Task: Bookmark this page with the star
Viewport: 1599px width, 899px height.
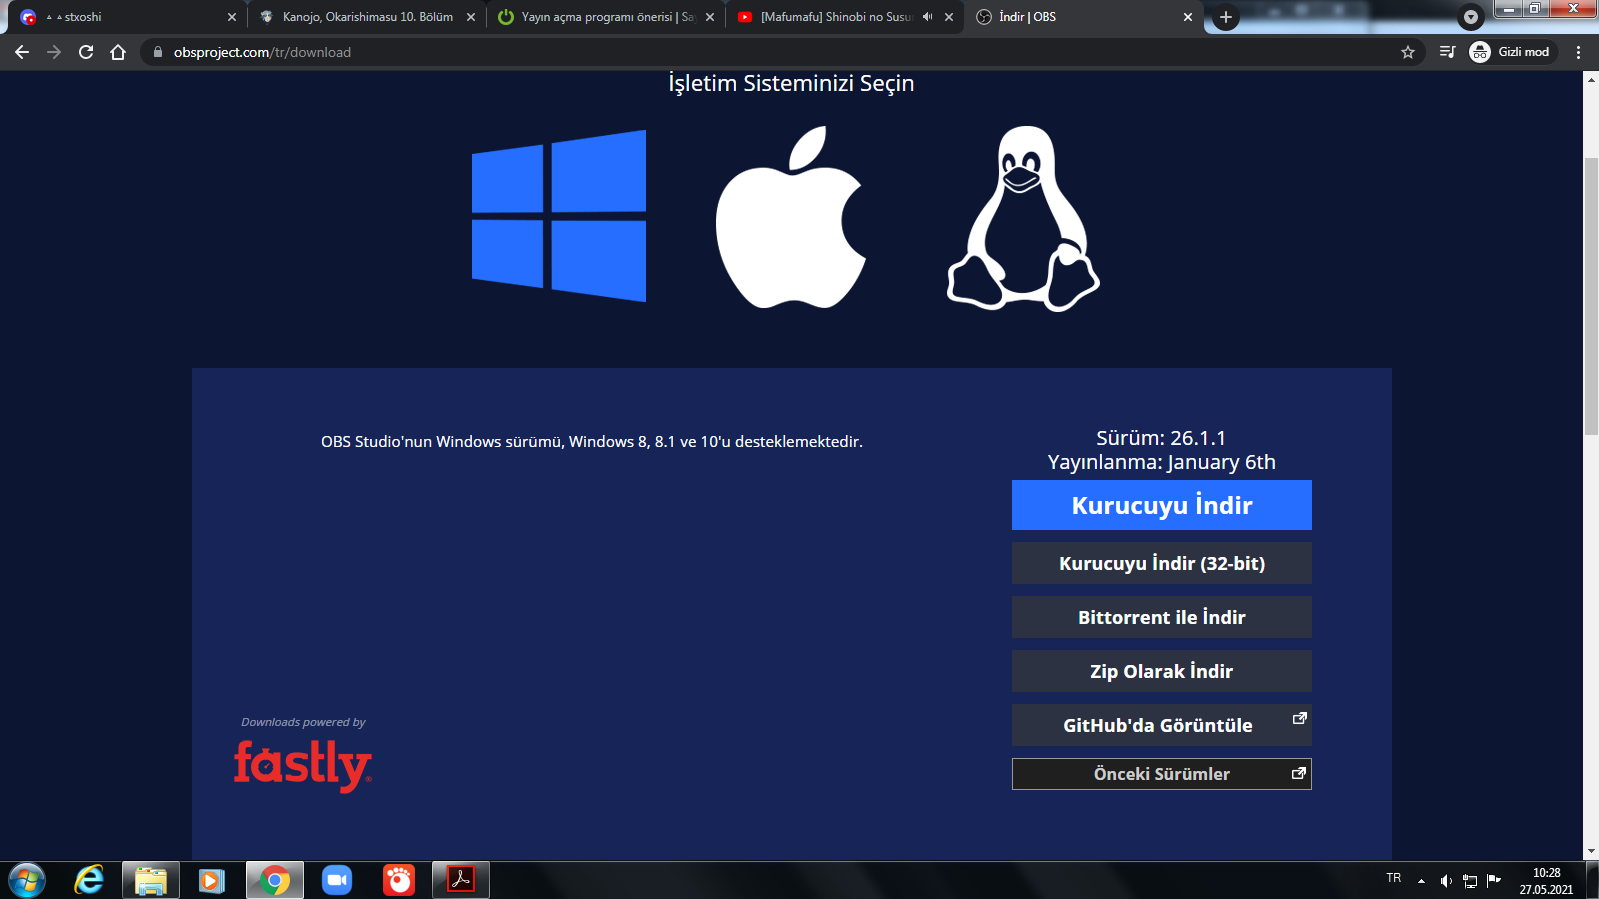Action: [1408, 52]
